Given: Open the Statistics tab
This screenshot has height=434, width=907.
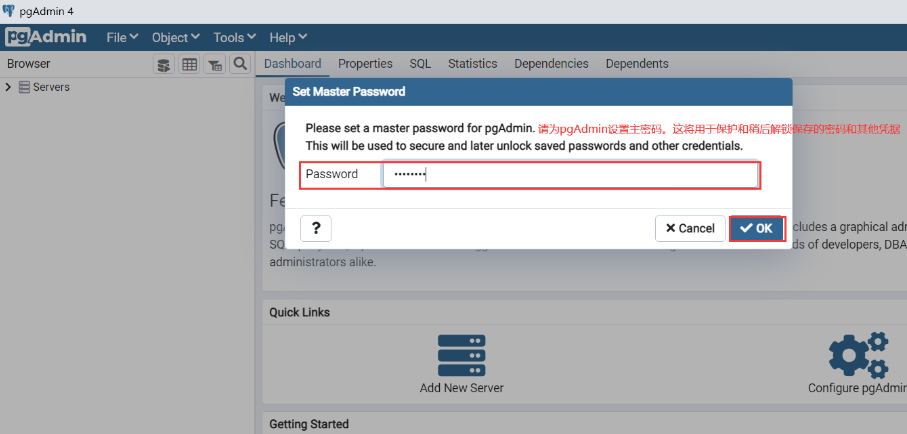Looking at the screenshot, I should (x=472, y=64).
